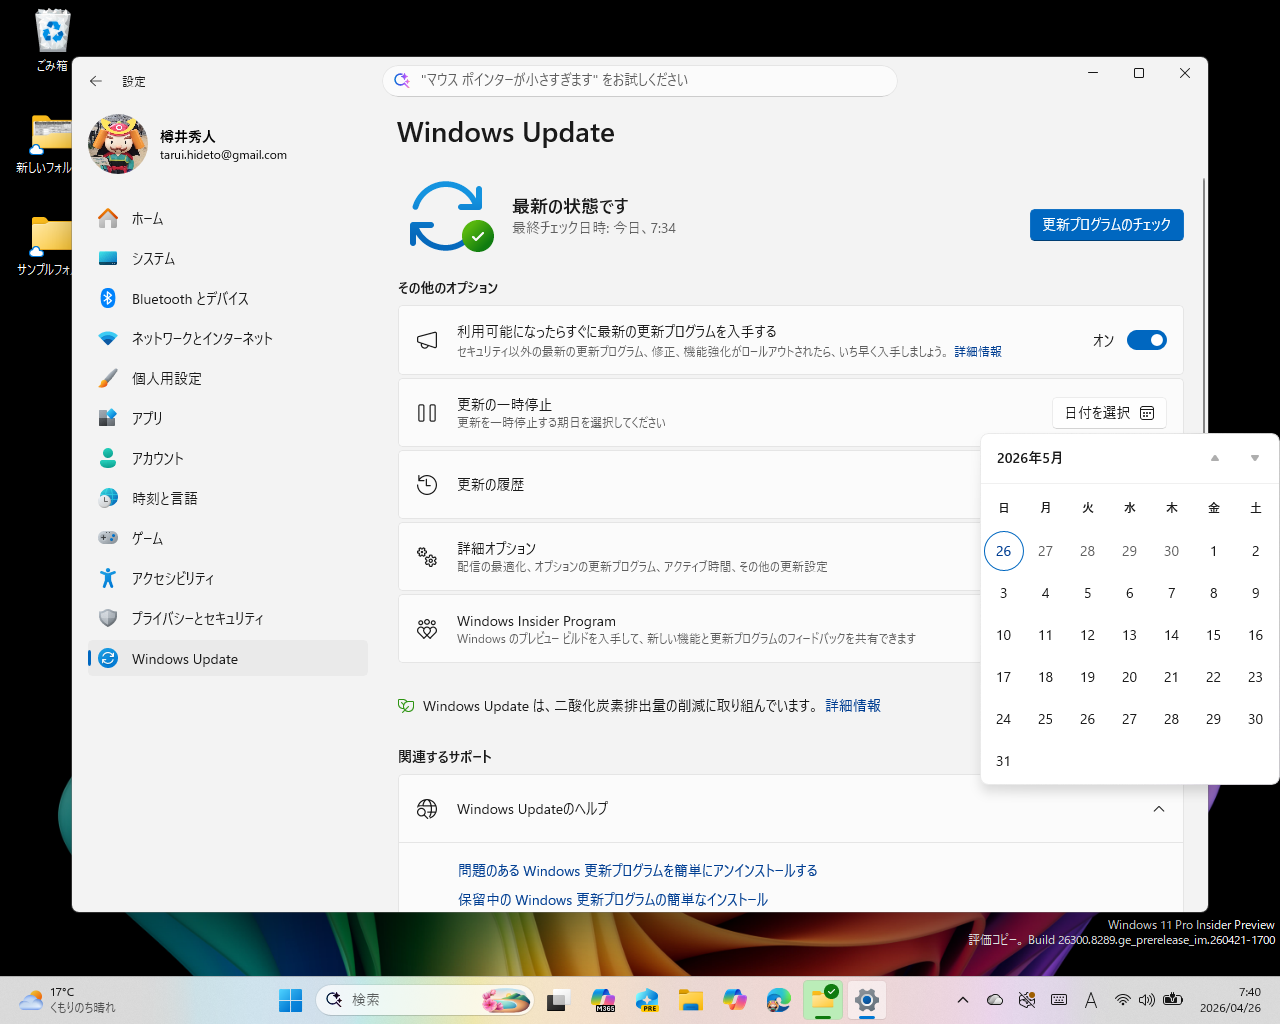Click the OneDrive cloud tray icon
Screen dimensions: 1280x1024
[995, 1000]
